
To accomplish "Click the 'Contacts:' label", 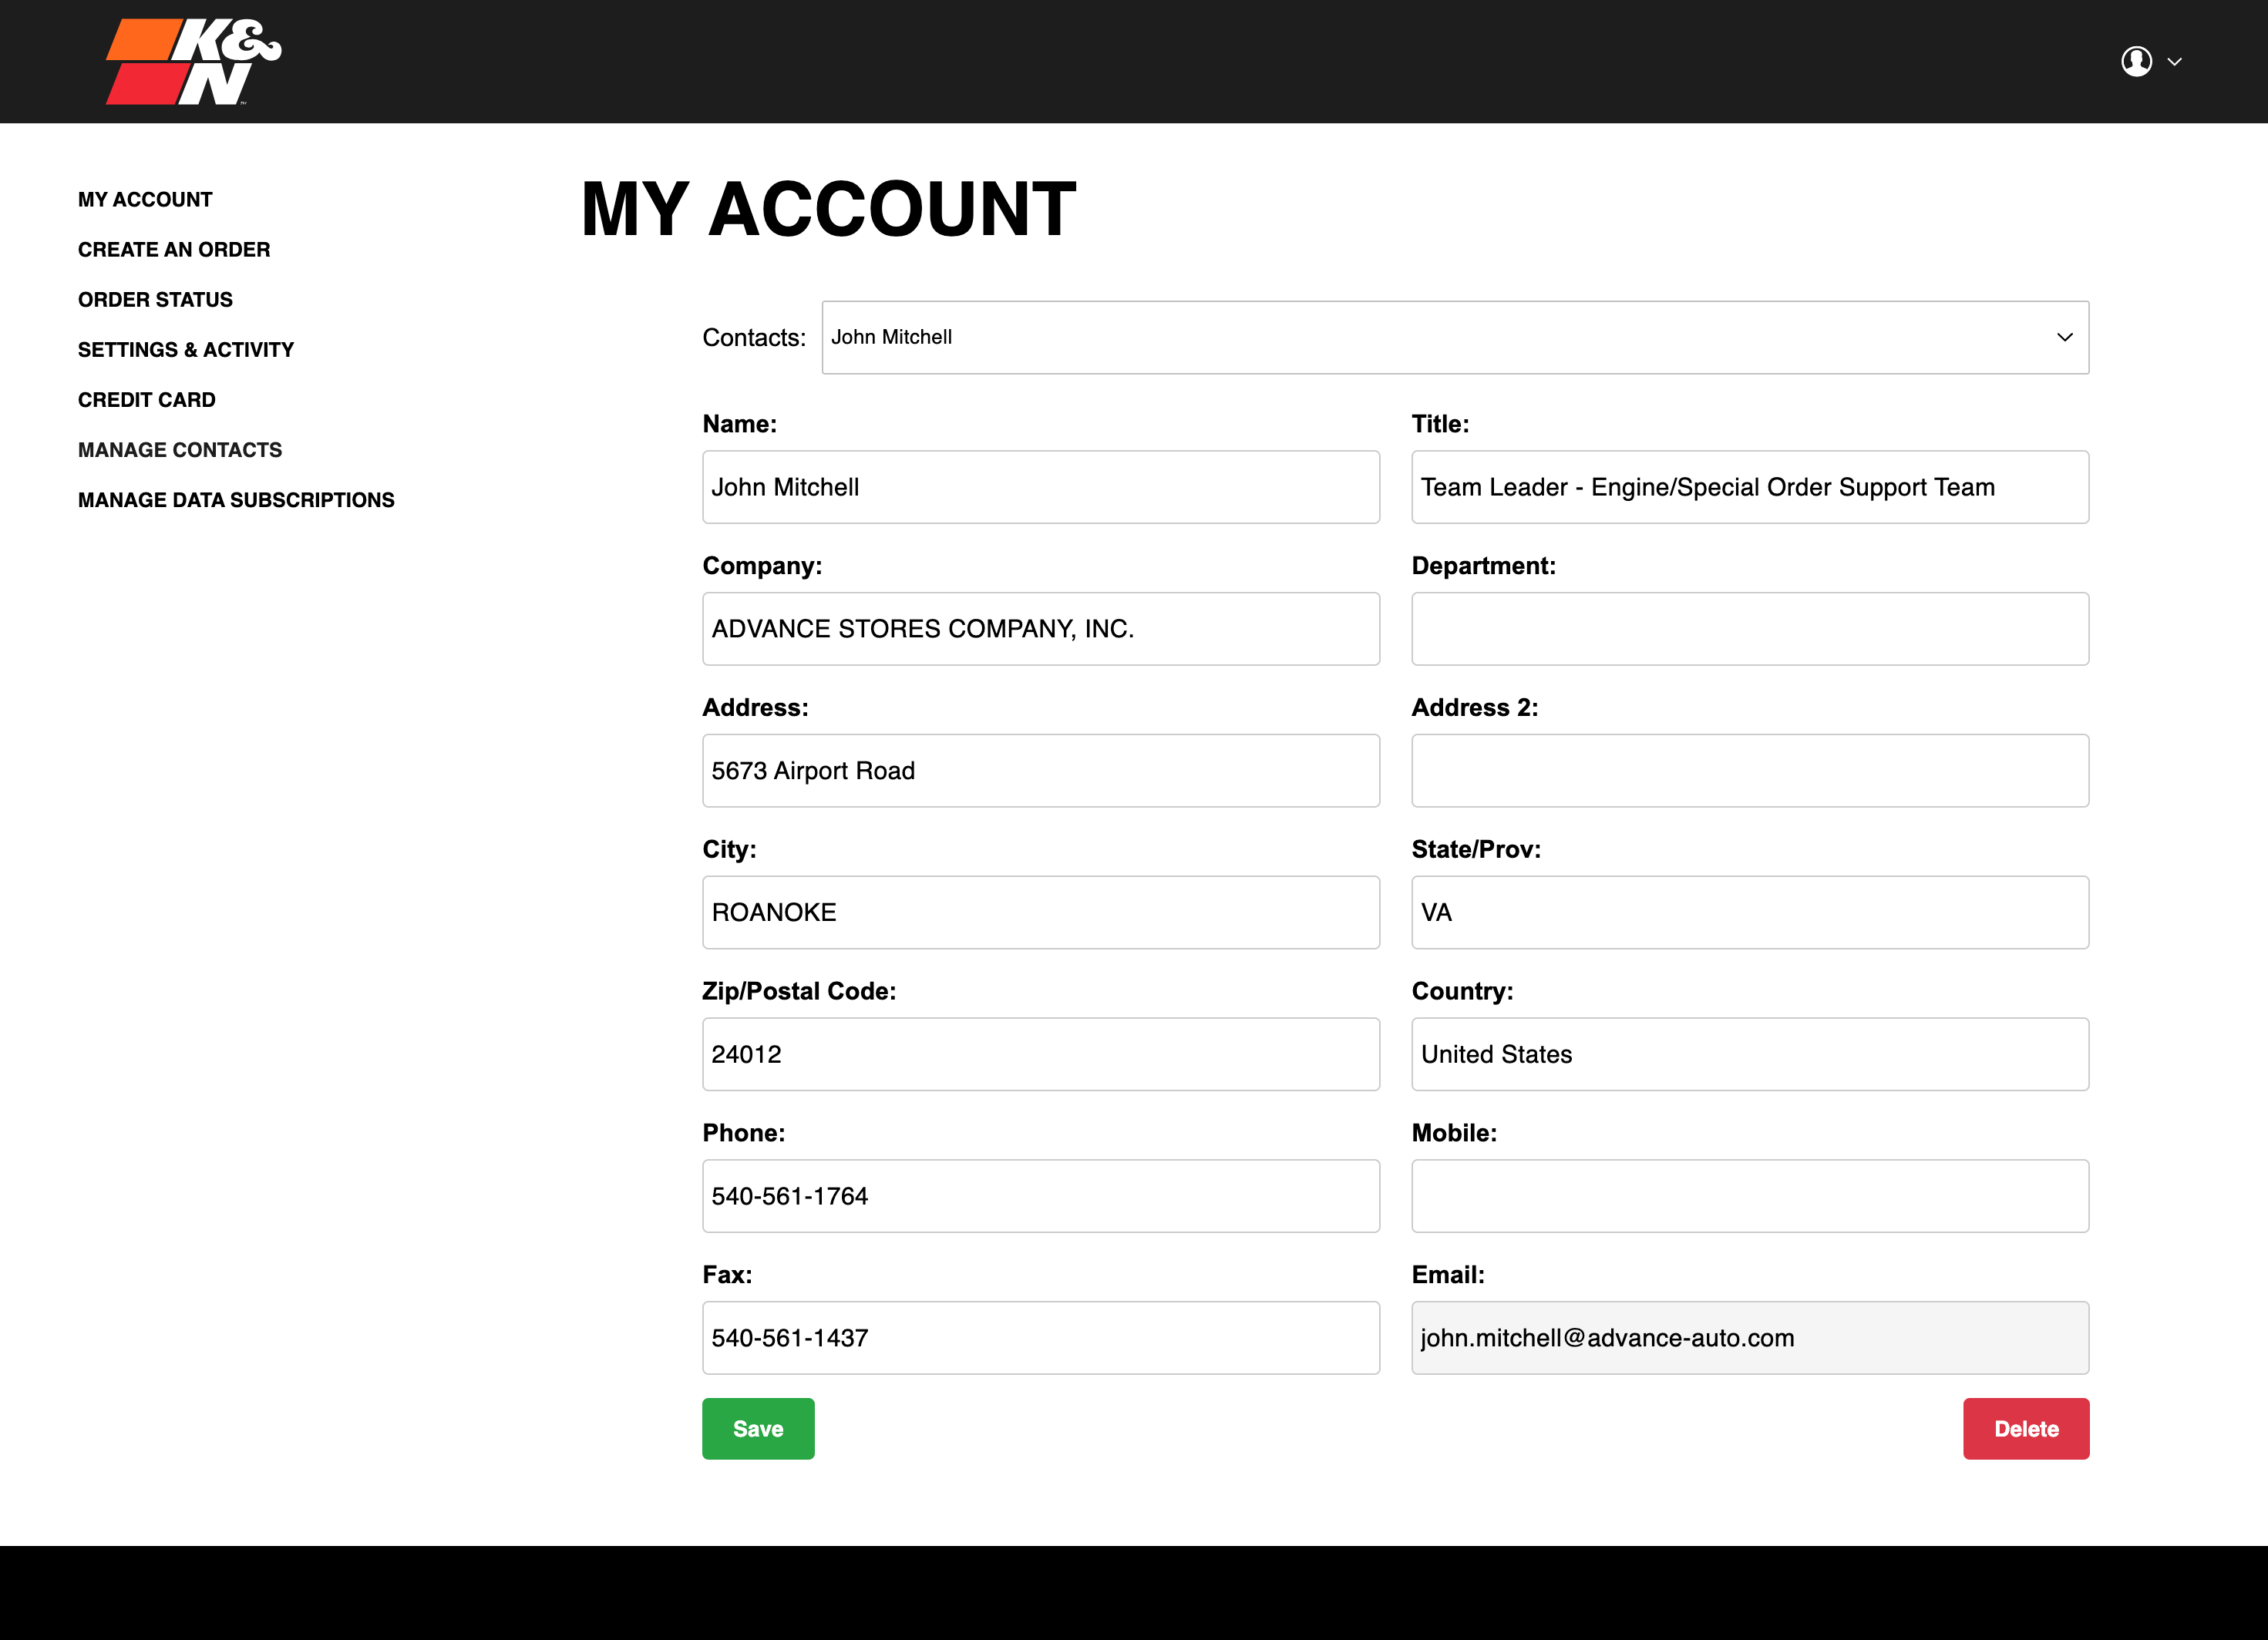I will click(754, 338).
